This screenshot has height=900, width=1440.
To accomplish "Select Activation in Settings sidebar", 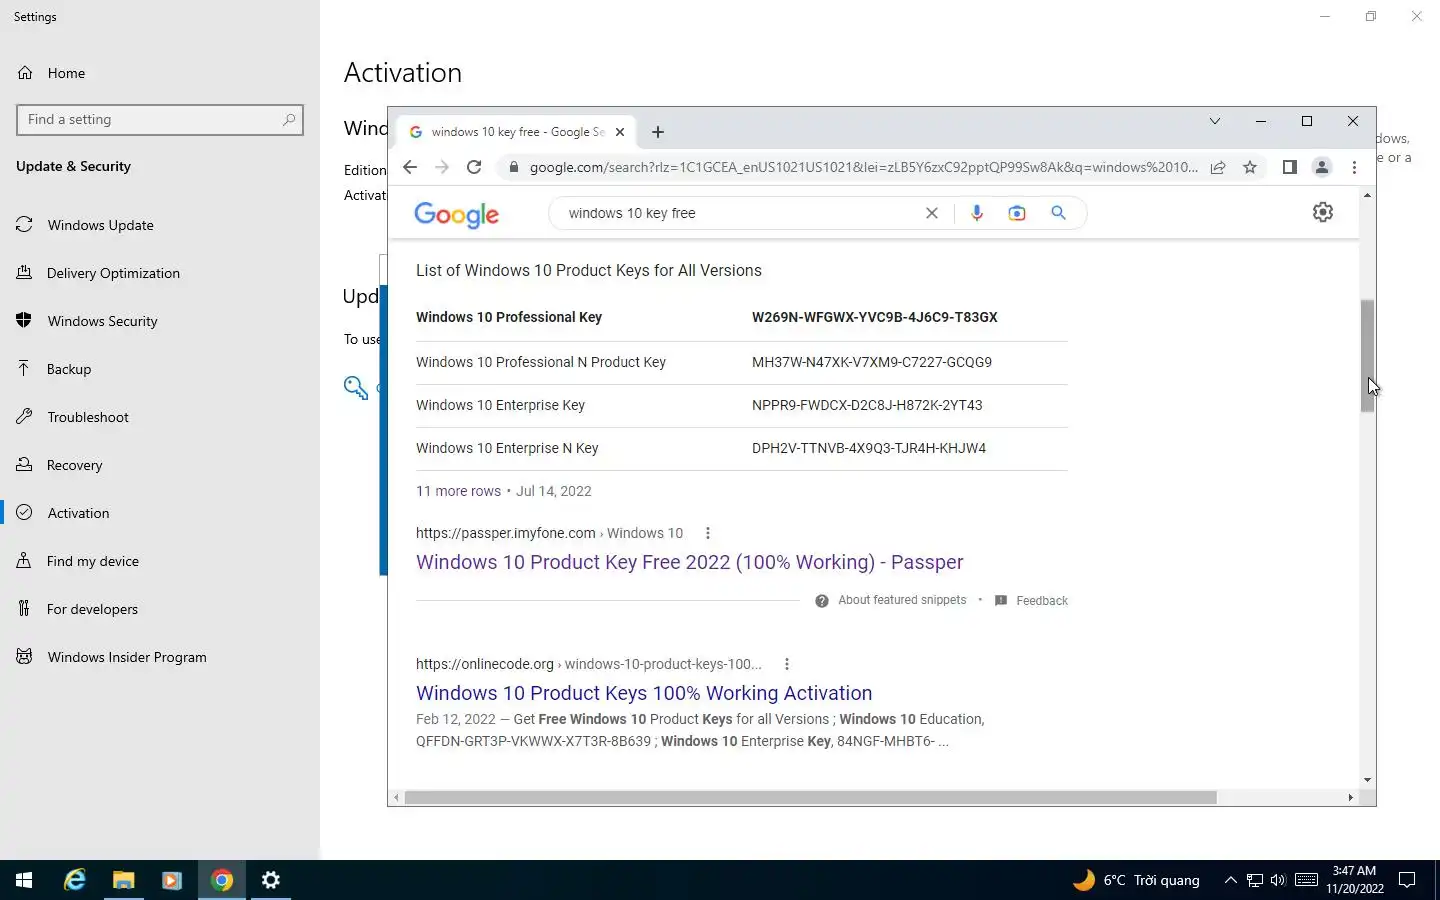I will click(160, 513).
